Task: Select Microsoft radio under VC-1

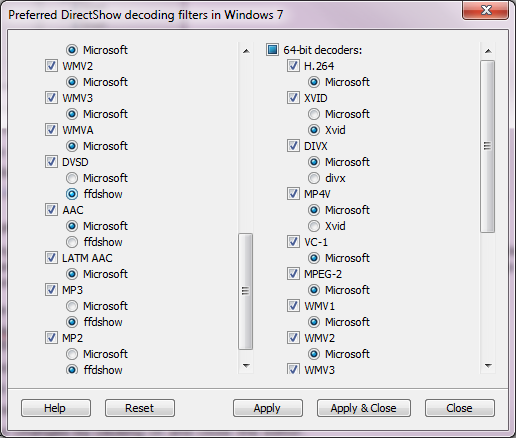Action: tap(314, 258)
